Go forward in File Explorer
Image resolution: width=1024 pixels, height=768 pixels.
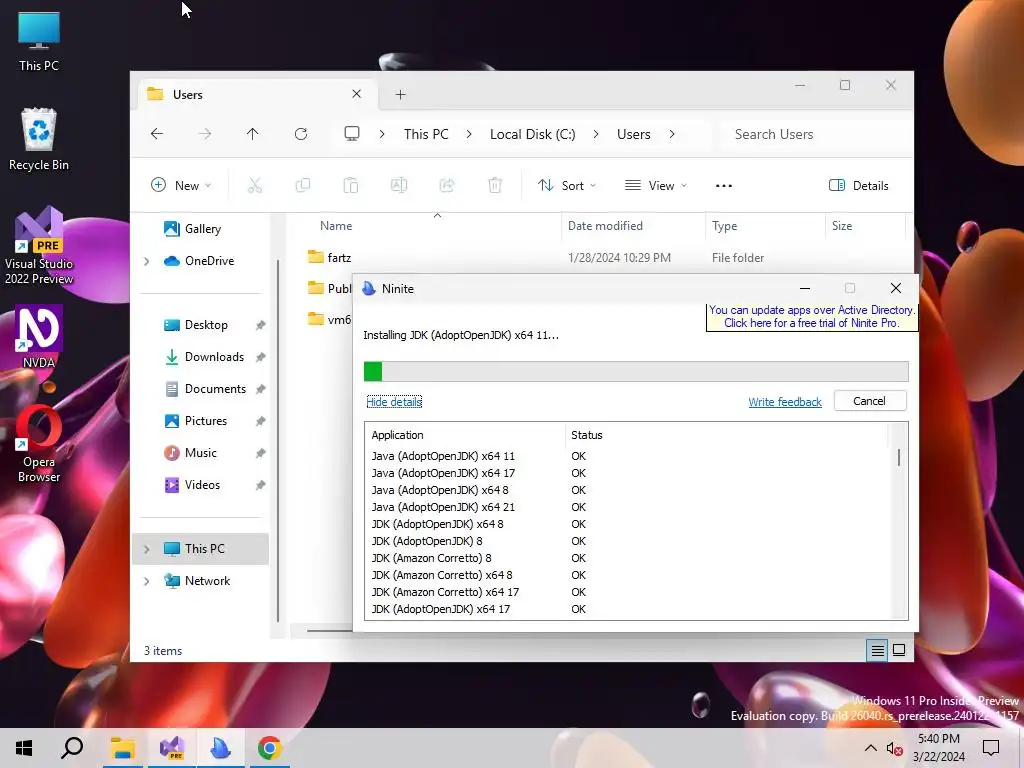pos(204,134)
